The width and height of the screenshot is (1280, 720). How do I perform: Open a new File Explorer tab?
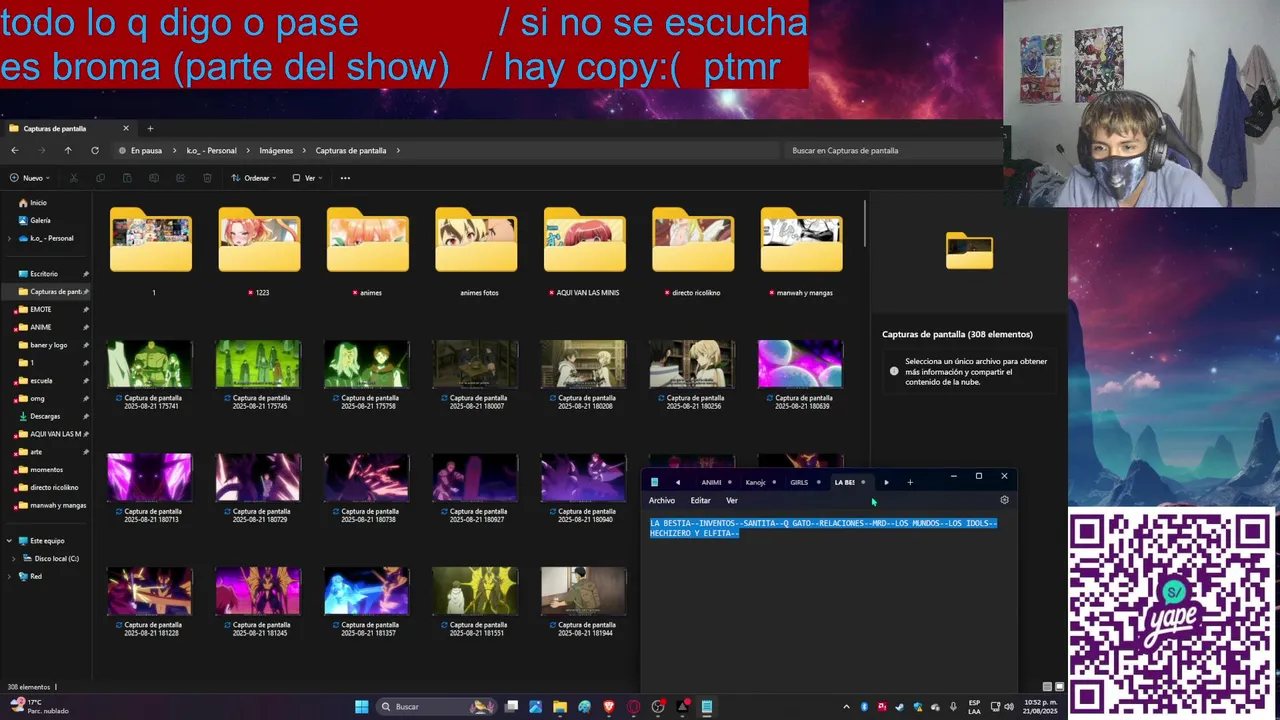150,128
